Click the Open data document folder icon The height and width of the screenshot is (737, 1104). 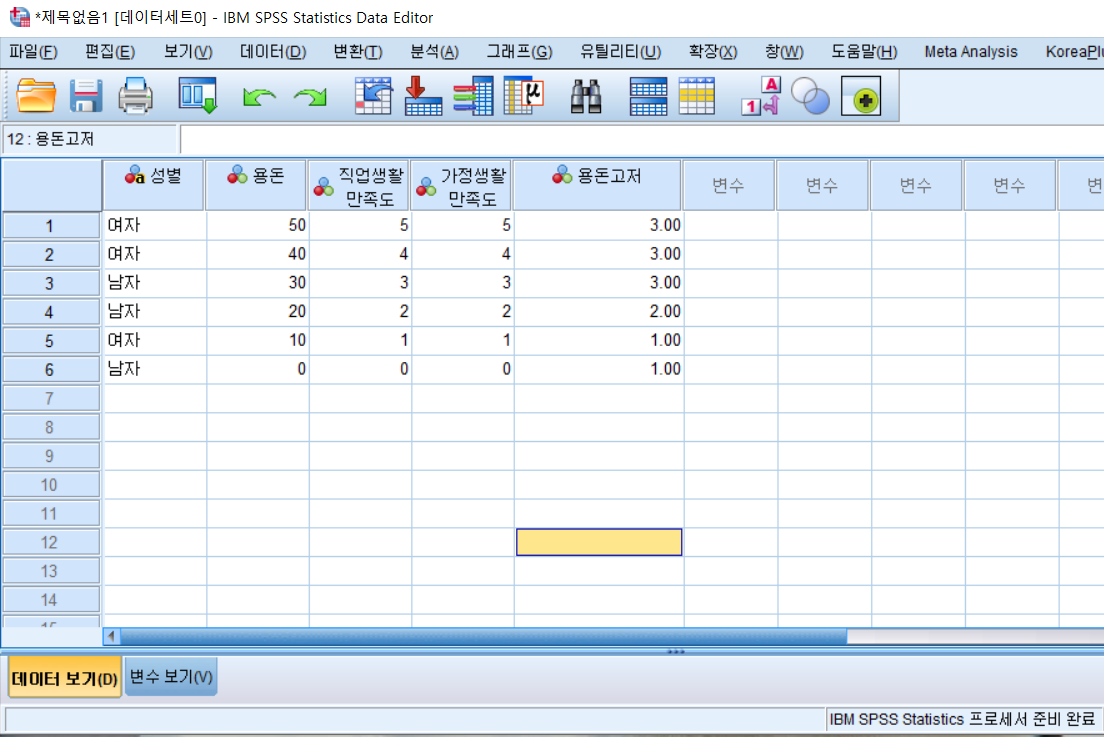36,96
